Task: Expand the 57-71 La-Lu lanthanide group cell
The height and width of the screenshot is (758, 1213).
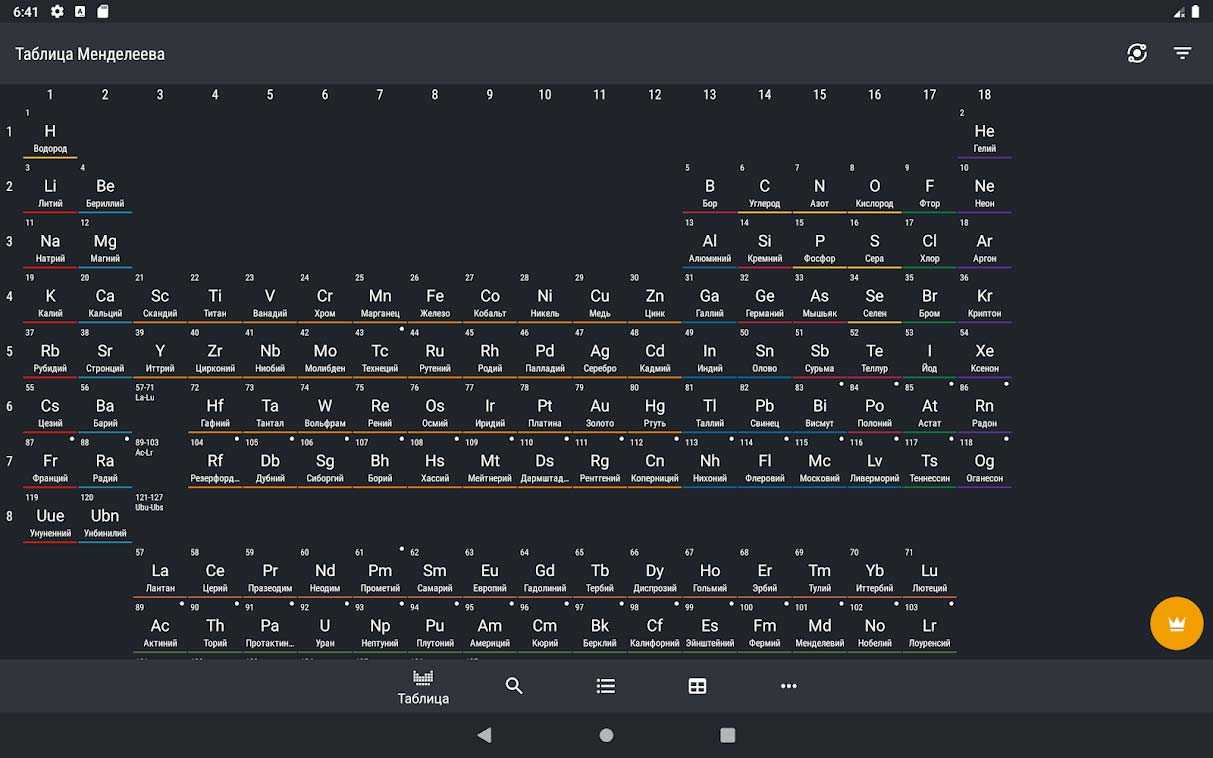Action: pyautogui.click(x=159, y=406)
